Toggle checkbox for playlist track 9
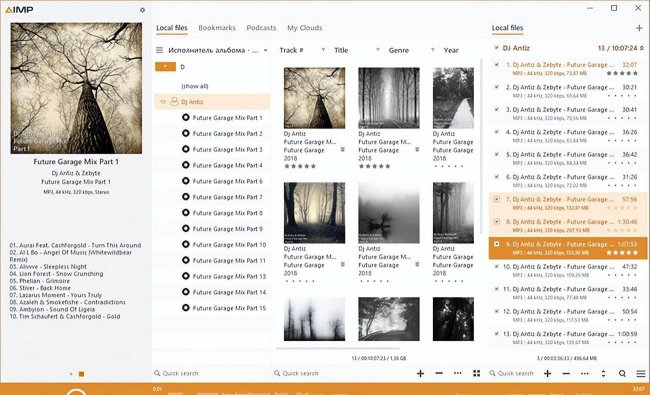650x395 pixels. (497, 244)
